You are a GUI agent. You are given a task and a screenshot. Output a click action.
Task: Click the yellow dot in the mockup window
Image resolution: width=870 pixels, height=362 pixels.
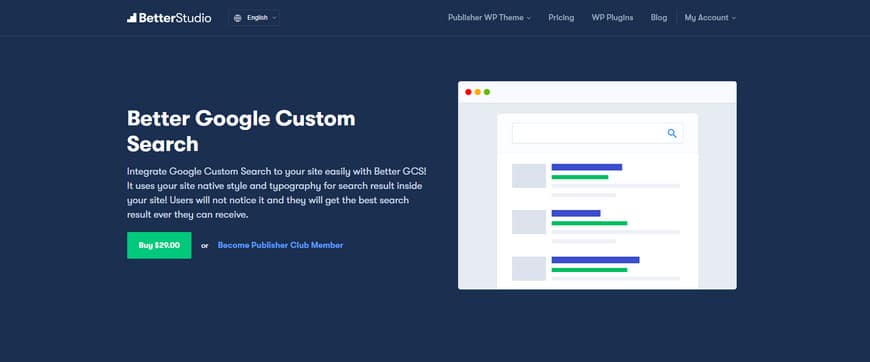click(x=478, y=92)
